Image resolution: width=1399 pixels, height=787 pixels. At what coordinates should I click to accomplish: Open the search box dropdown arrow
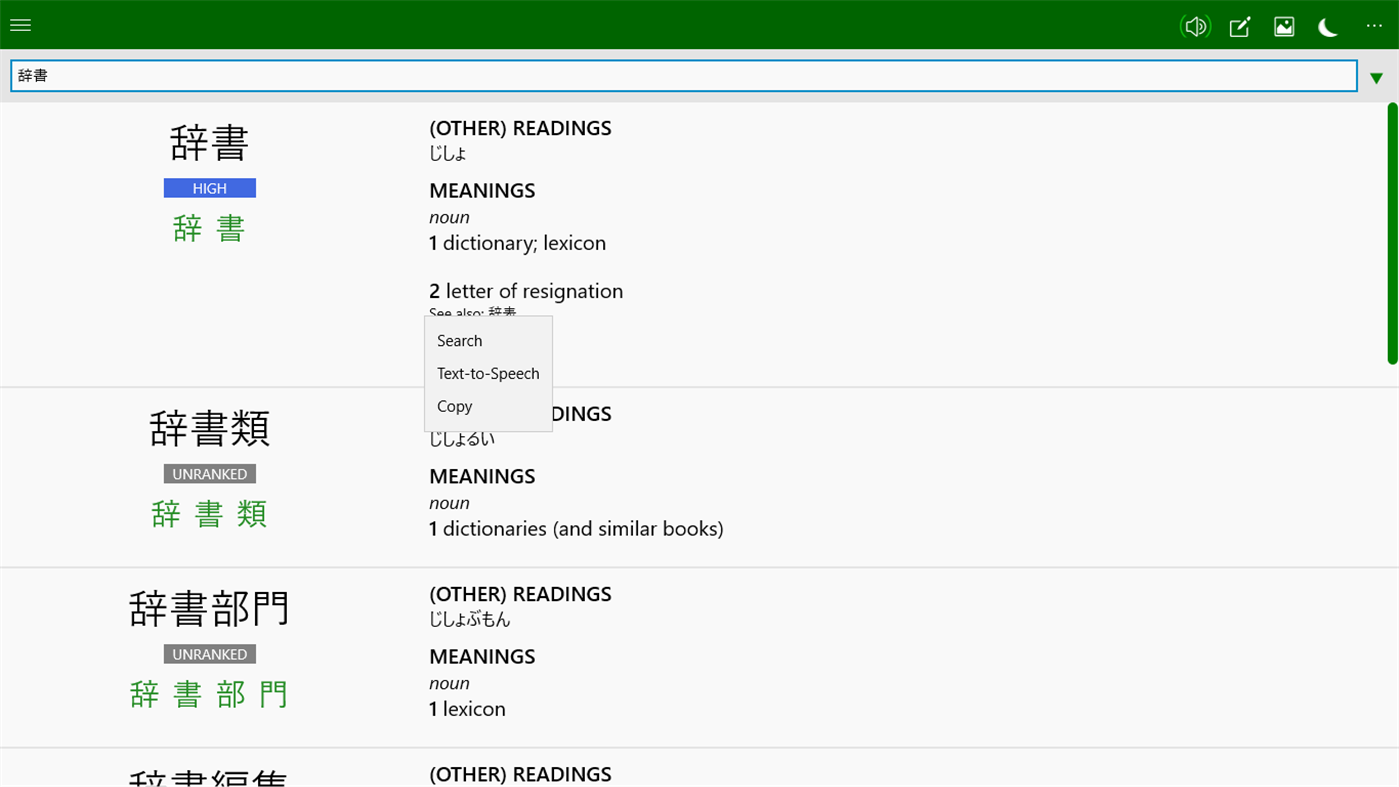[x=1376, y=76]
